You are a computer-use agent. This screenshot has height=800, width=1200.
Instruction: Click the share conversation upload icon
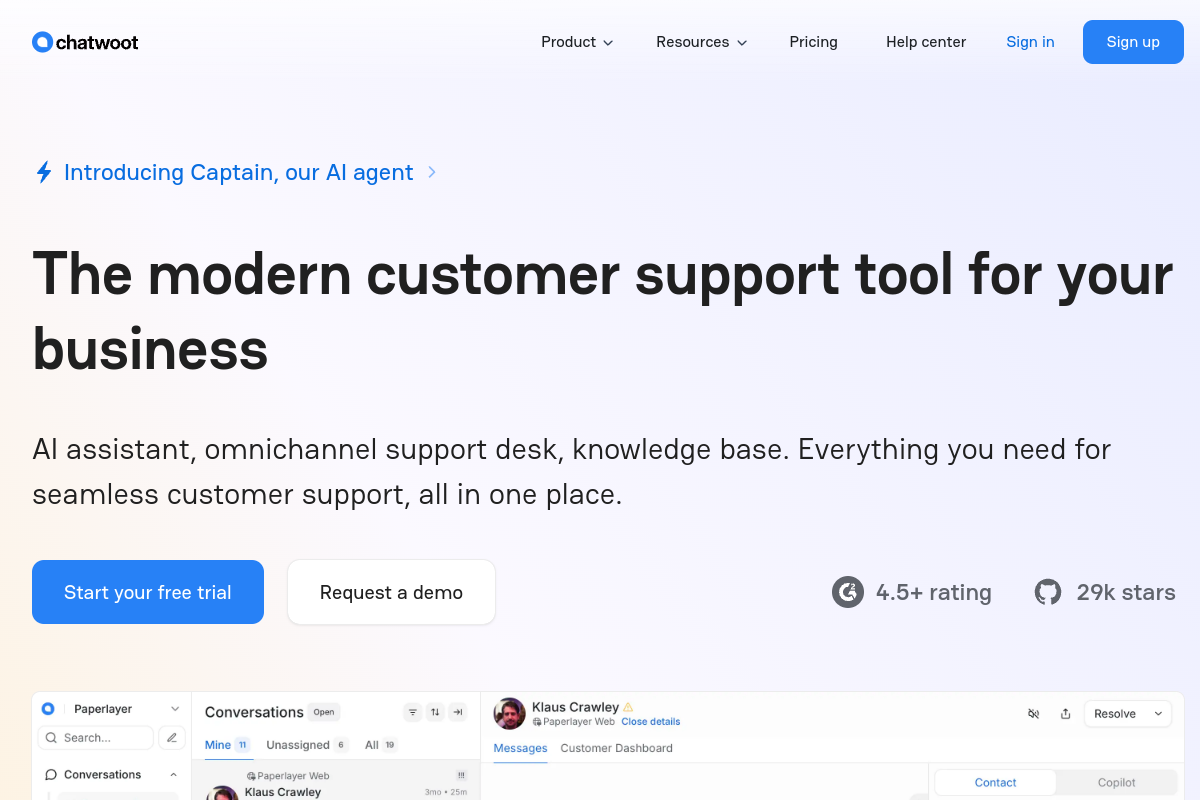(1066, 714)
